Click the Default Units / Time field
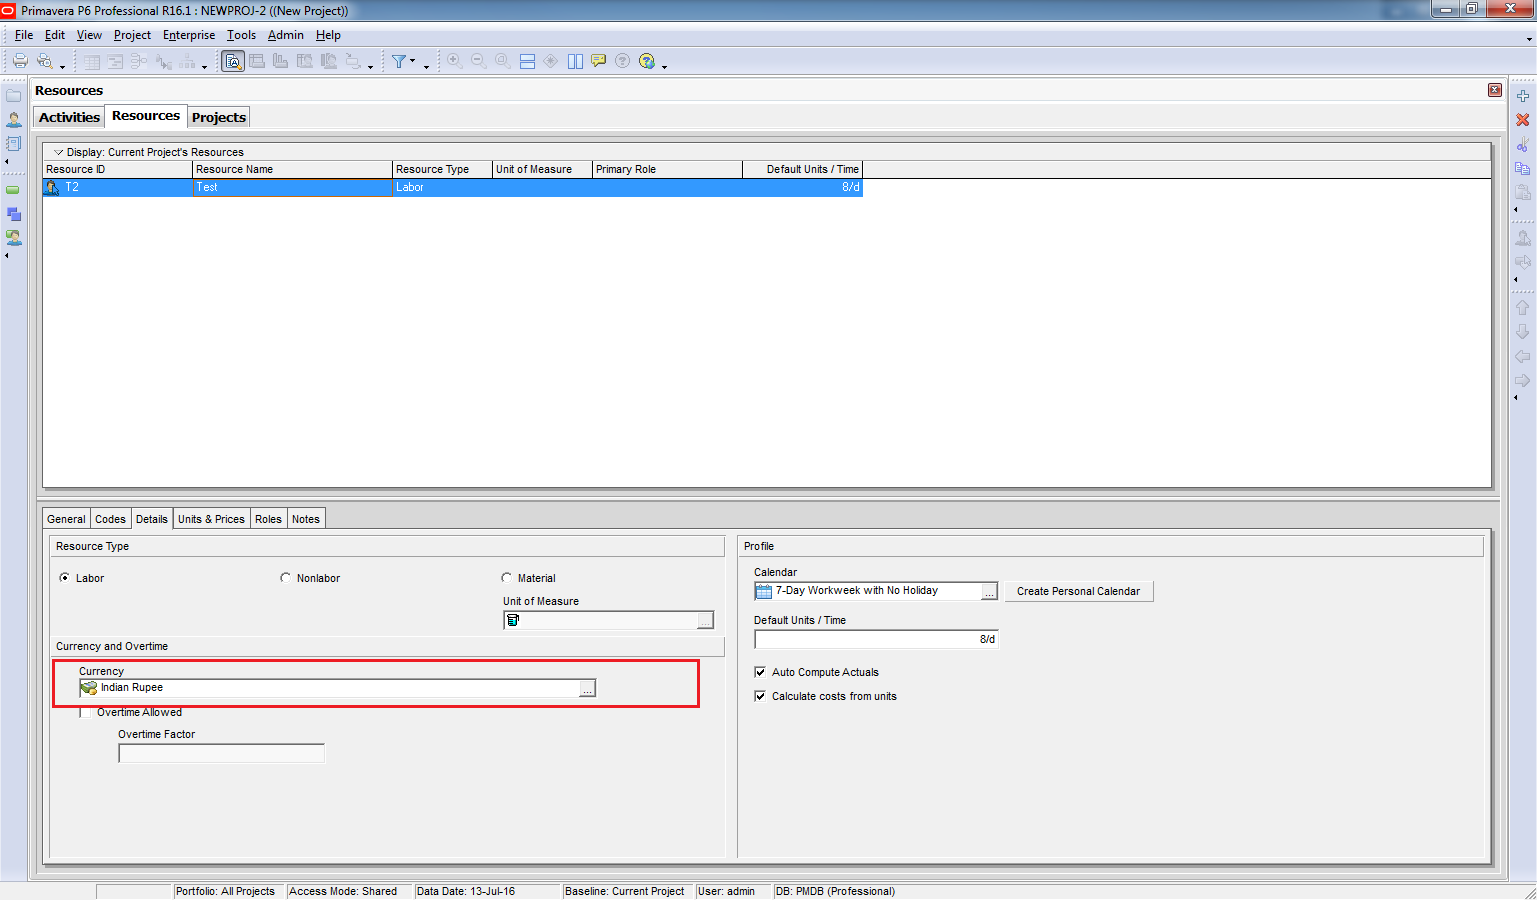1537x900 pixels. click(x=875, y=639)
